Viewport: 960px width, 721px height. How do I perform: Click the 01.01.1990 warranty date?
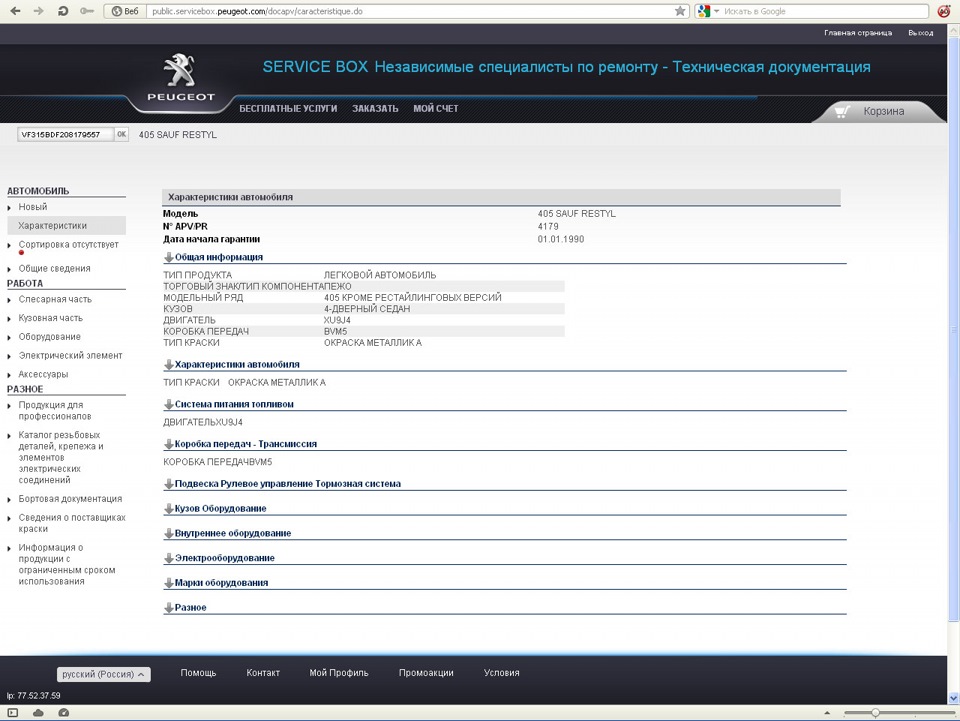(561, 239)
